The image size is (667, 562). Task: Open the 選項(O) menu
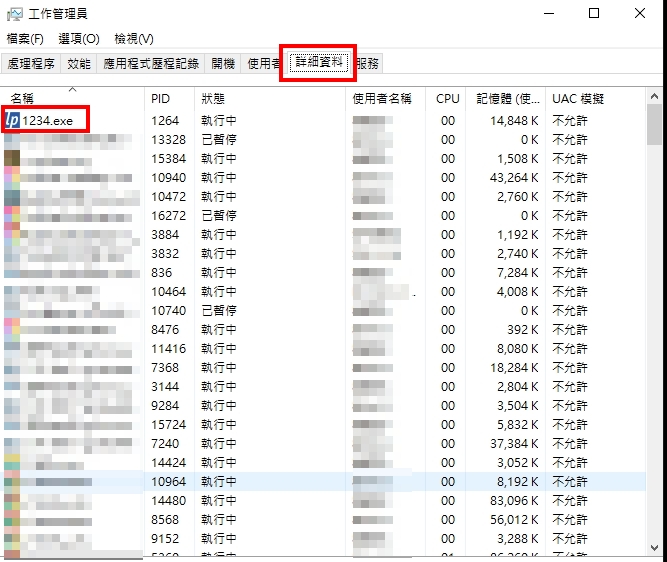[x=79, y=39]
